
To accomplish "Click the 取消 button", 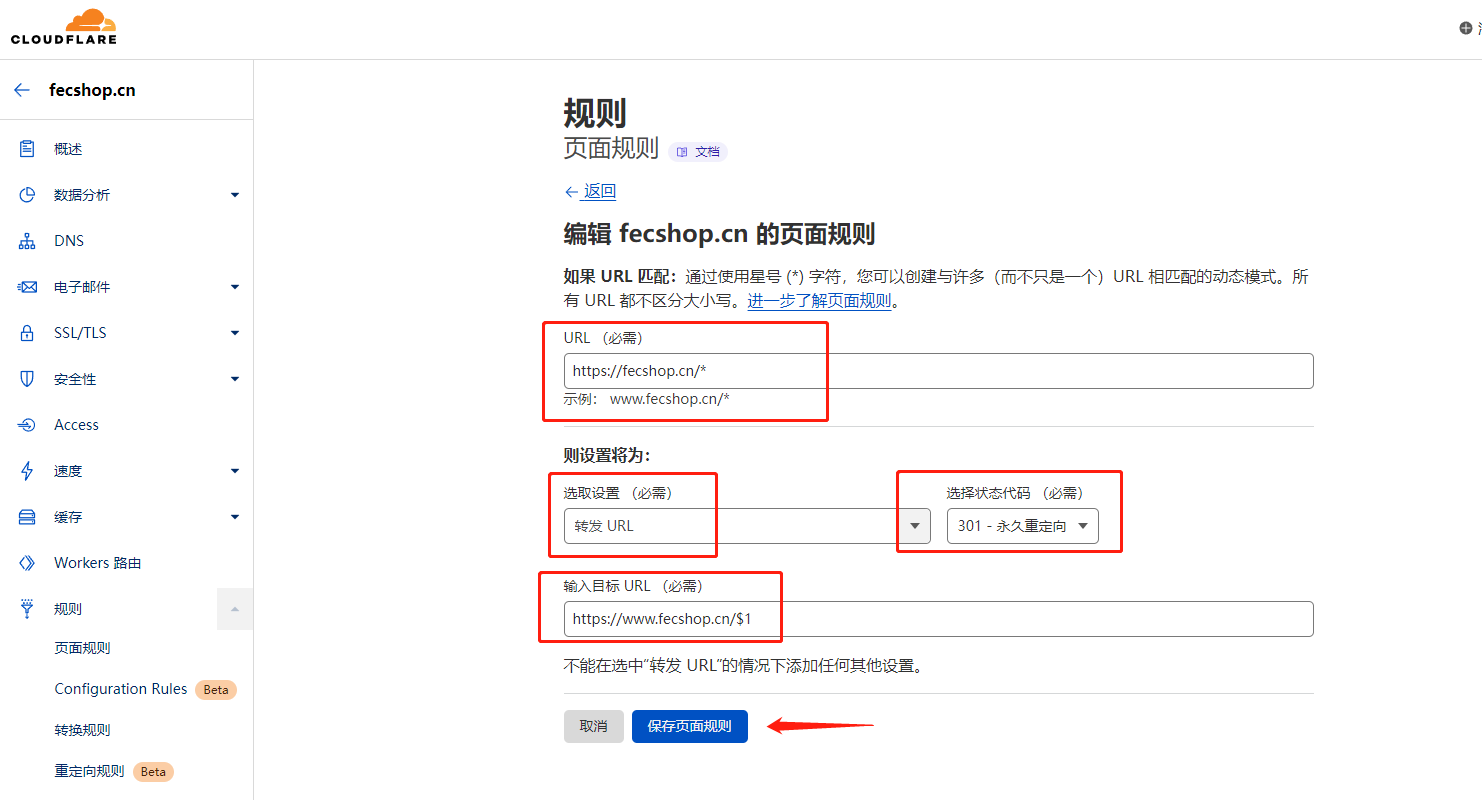I will point(594,726).
